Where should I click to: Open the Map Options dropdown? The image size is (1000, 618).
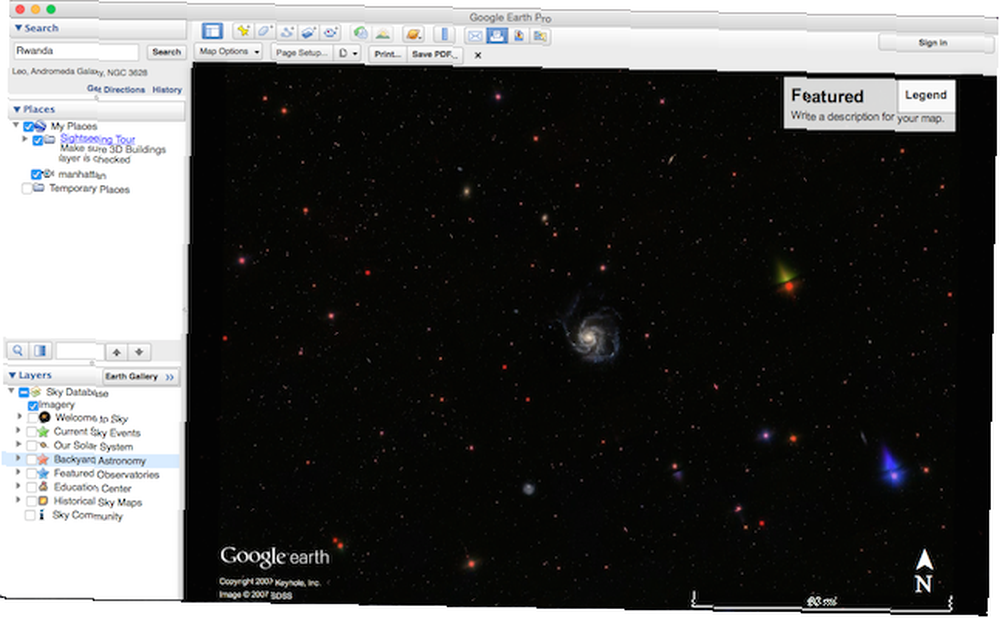tap(229, 52)
